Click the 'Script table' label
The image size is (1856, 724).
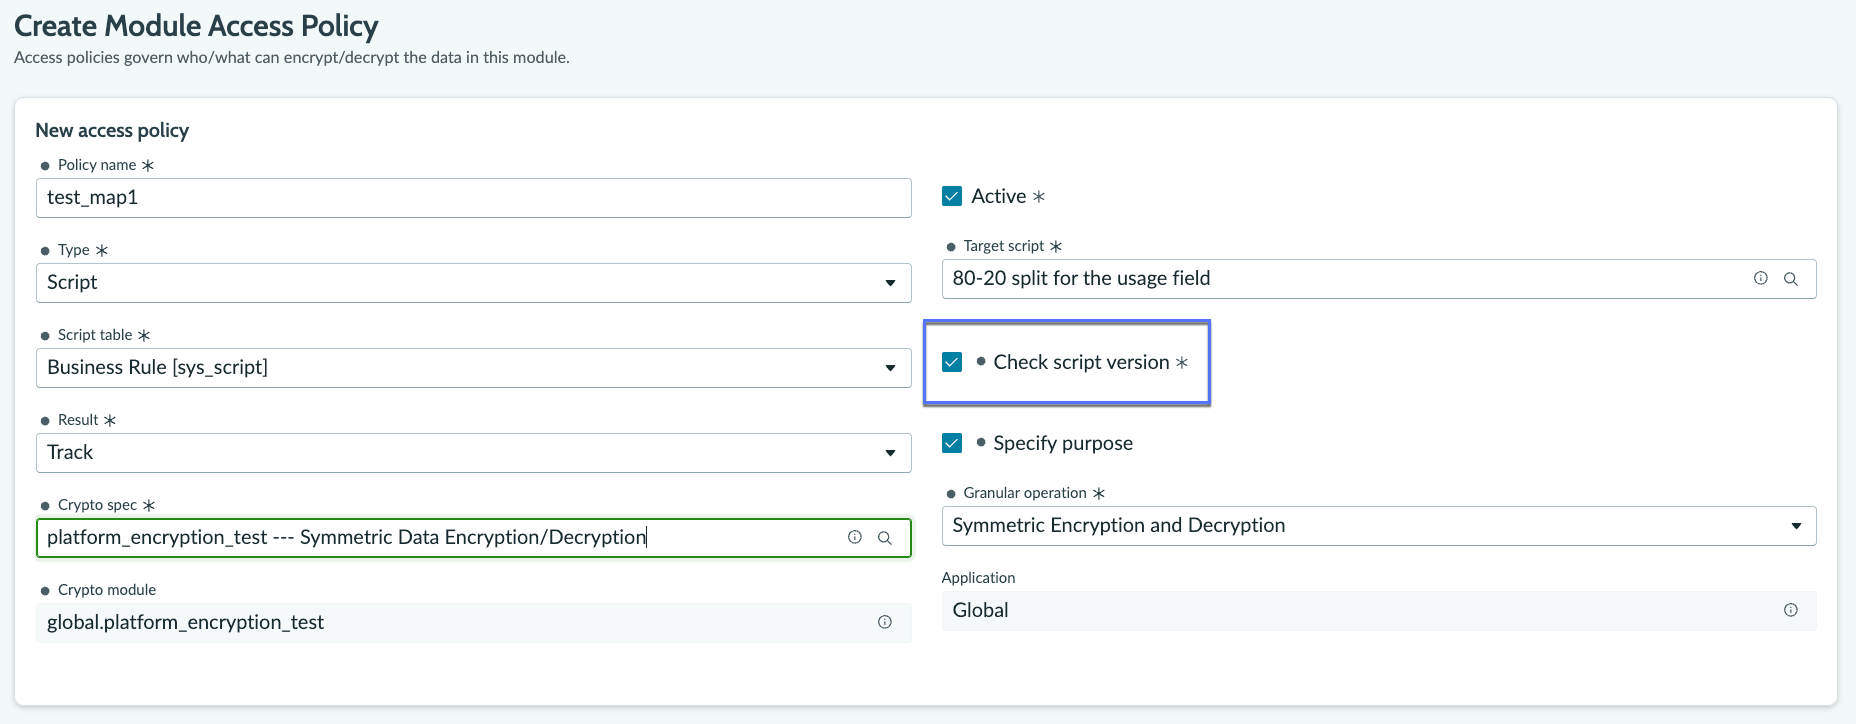click(x=95, y=335)
